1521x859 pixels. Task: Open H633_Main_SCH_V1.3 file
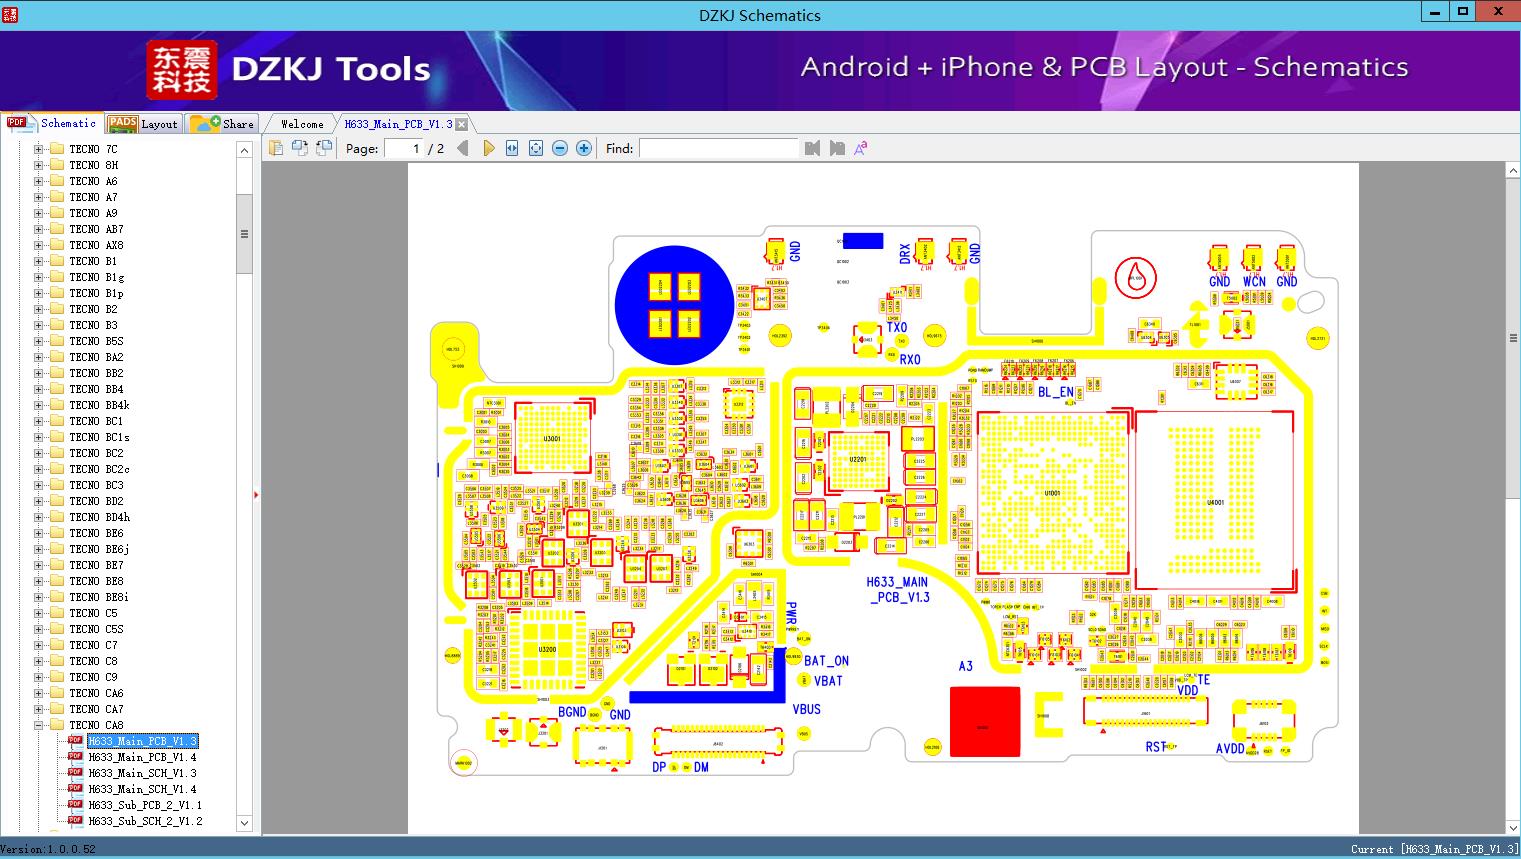[x=142, y=773]
